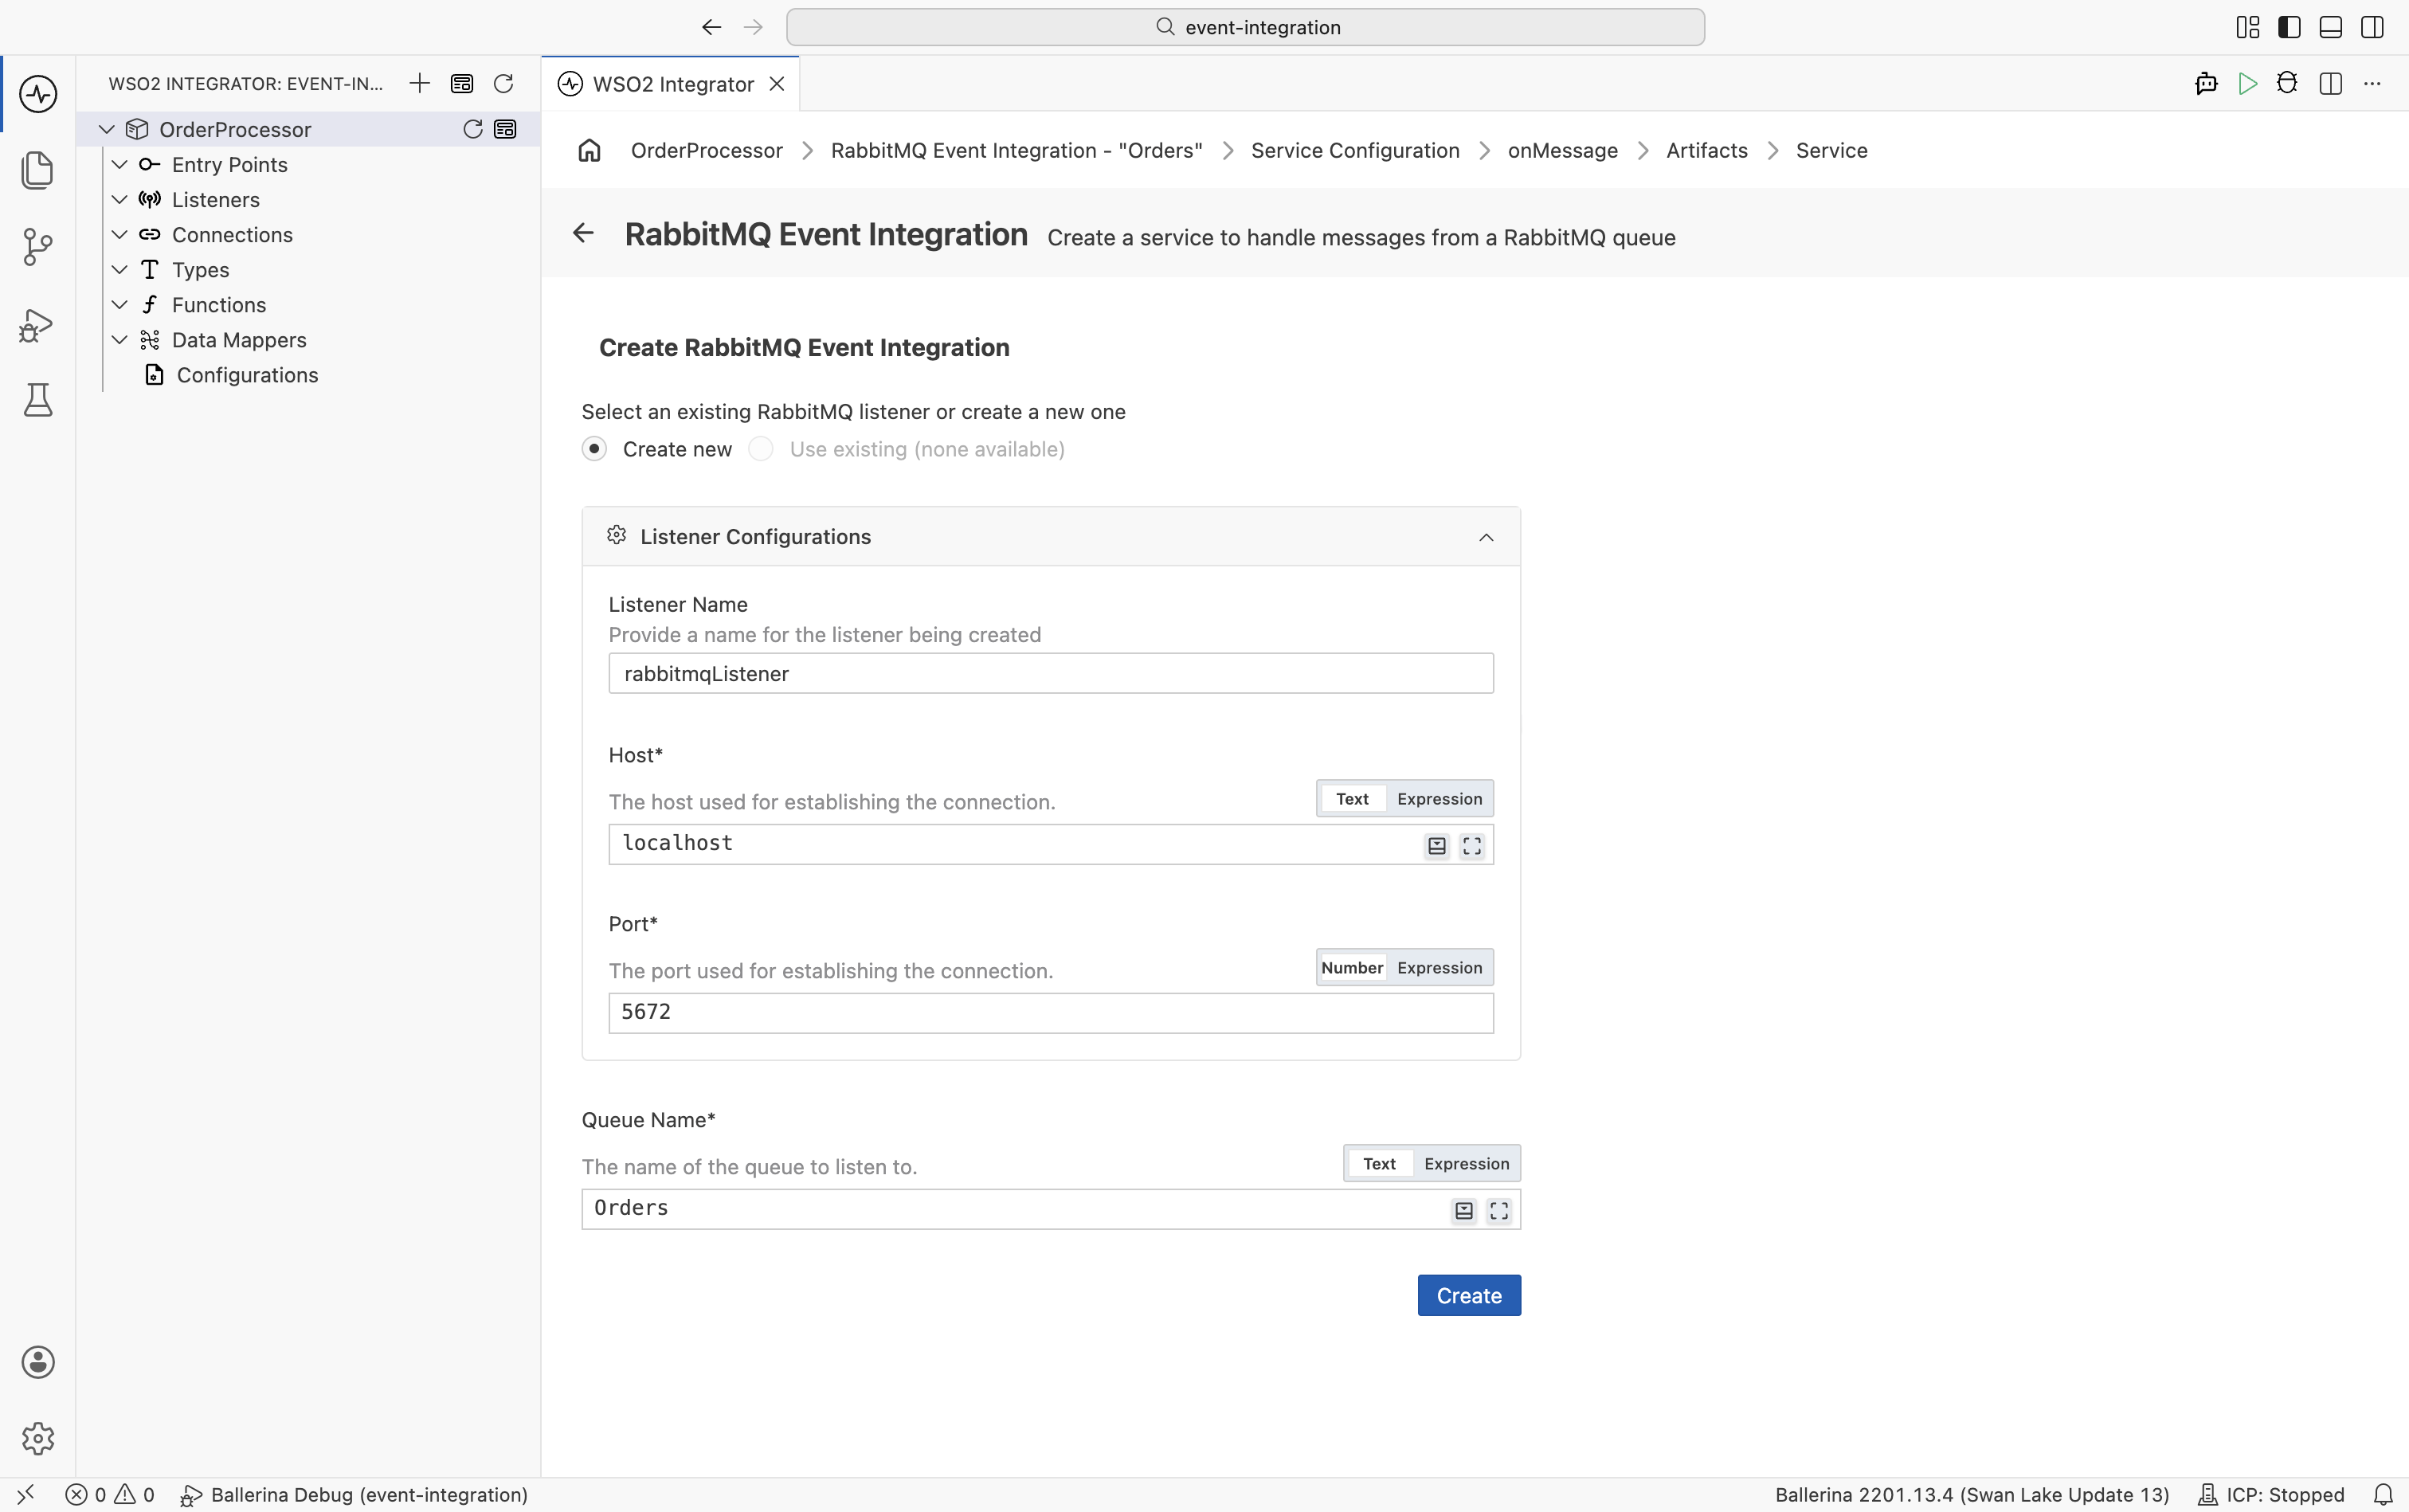Toggle the bottom panel layout icon
This screenshot has width=2409, height=1512.
(2331, 27)
